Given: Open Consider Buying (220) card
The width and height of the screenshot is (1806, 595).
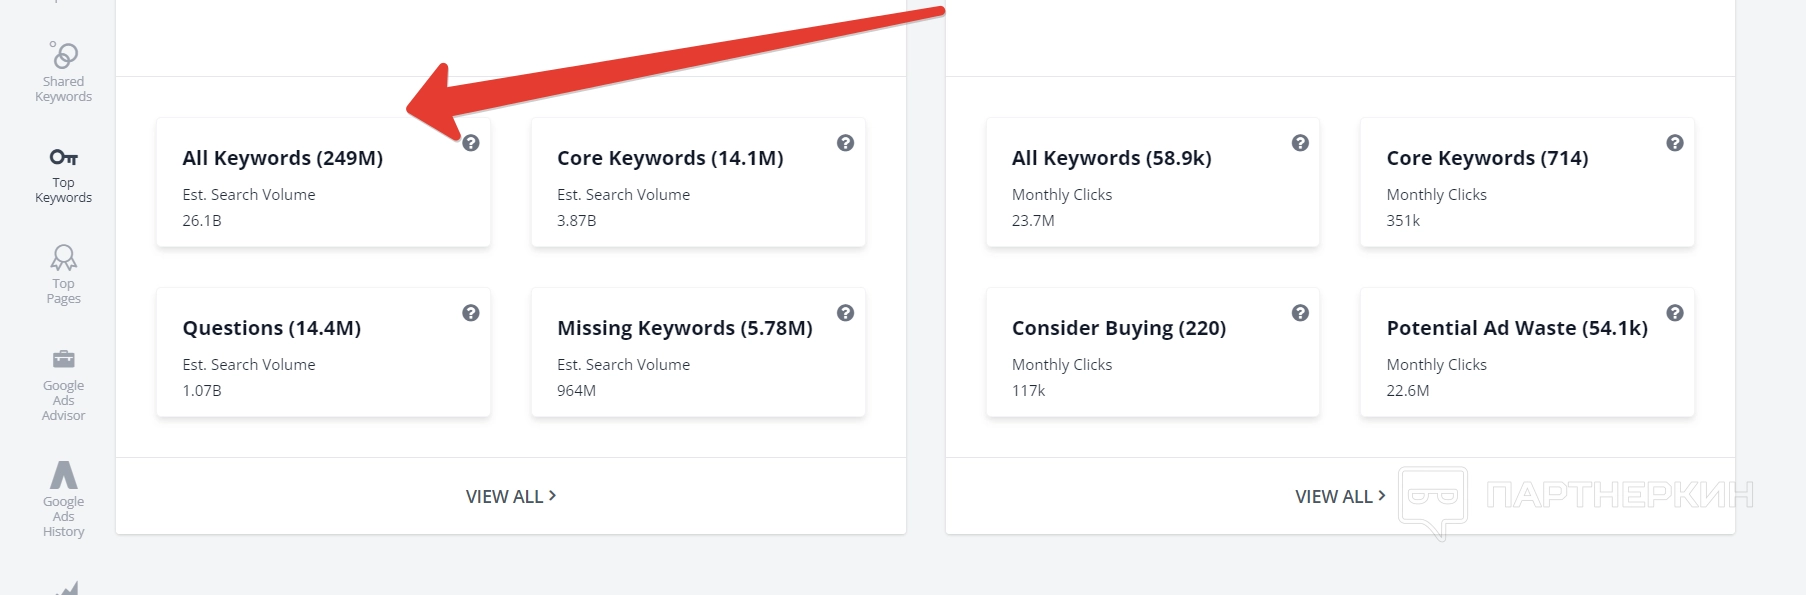Looking at the screenshot, I should [x=1119, y=328].
